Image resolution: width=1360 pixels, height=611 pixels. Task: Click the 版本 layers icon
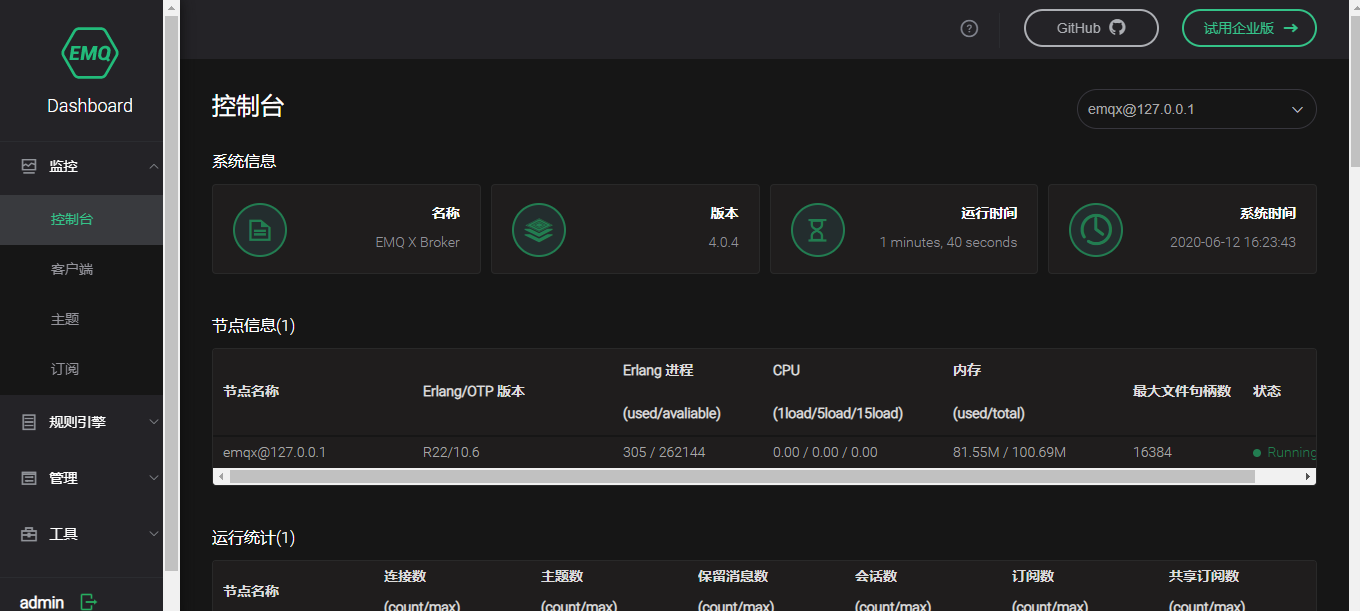tap(539, 230)
